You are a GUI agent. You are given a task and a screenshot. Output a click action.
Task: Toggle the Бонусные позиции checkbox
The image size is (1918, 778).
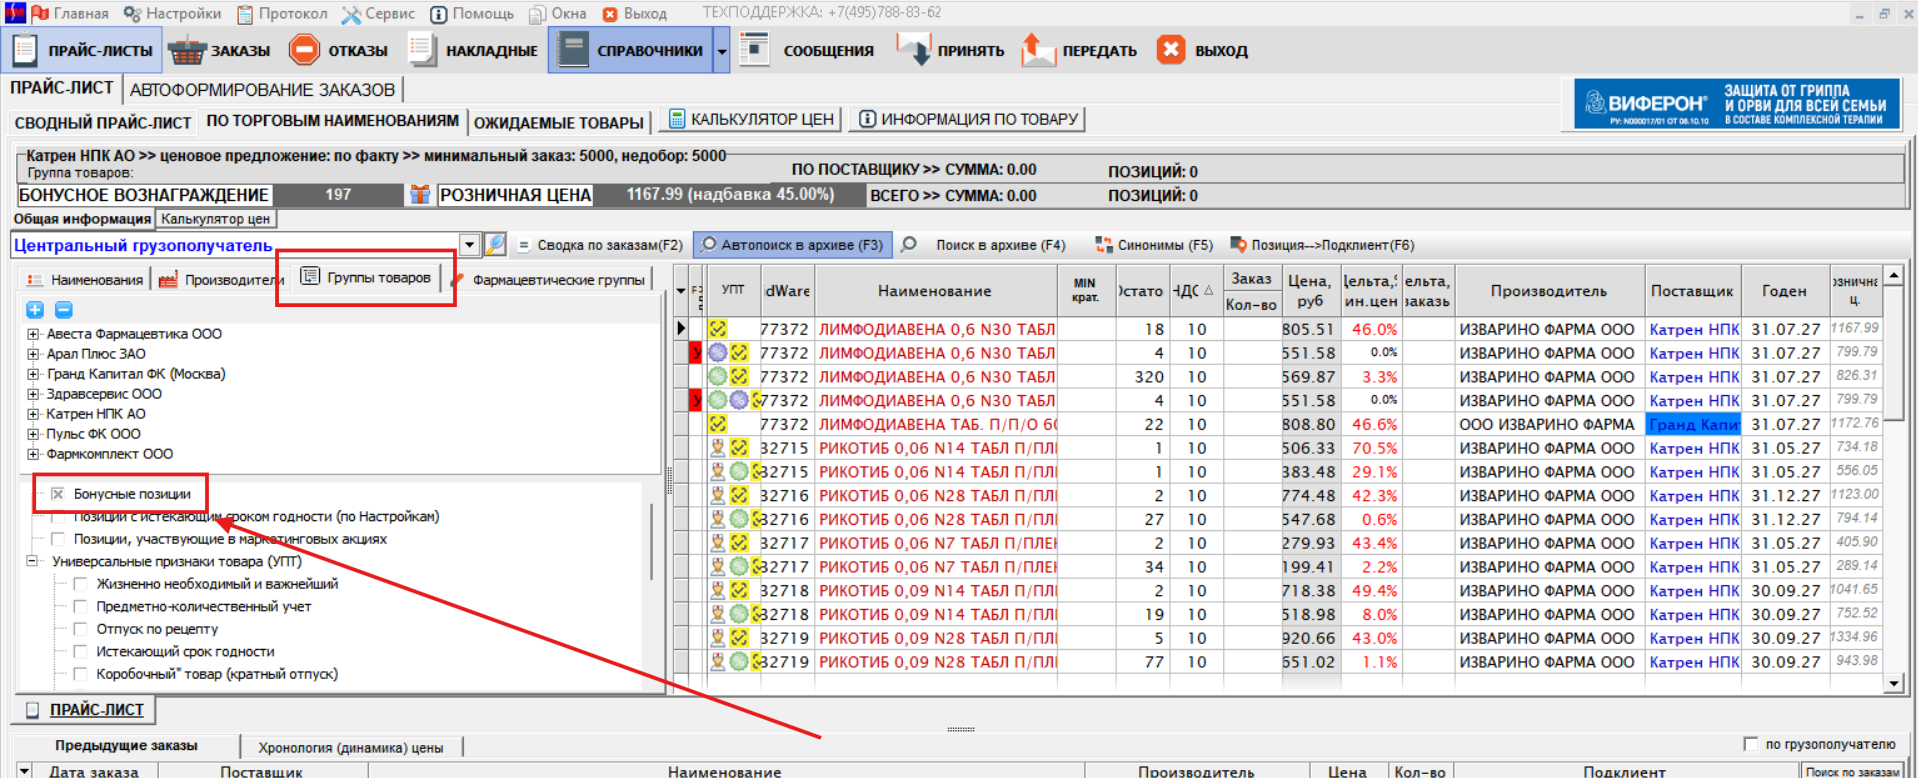click(58, 494)
